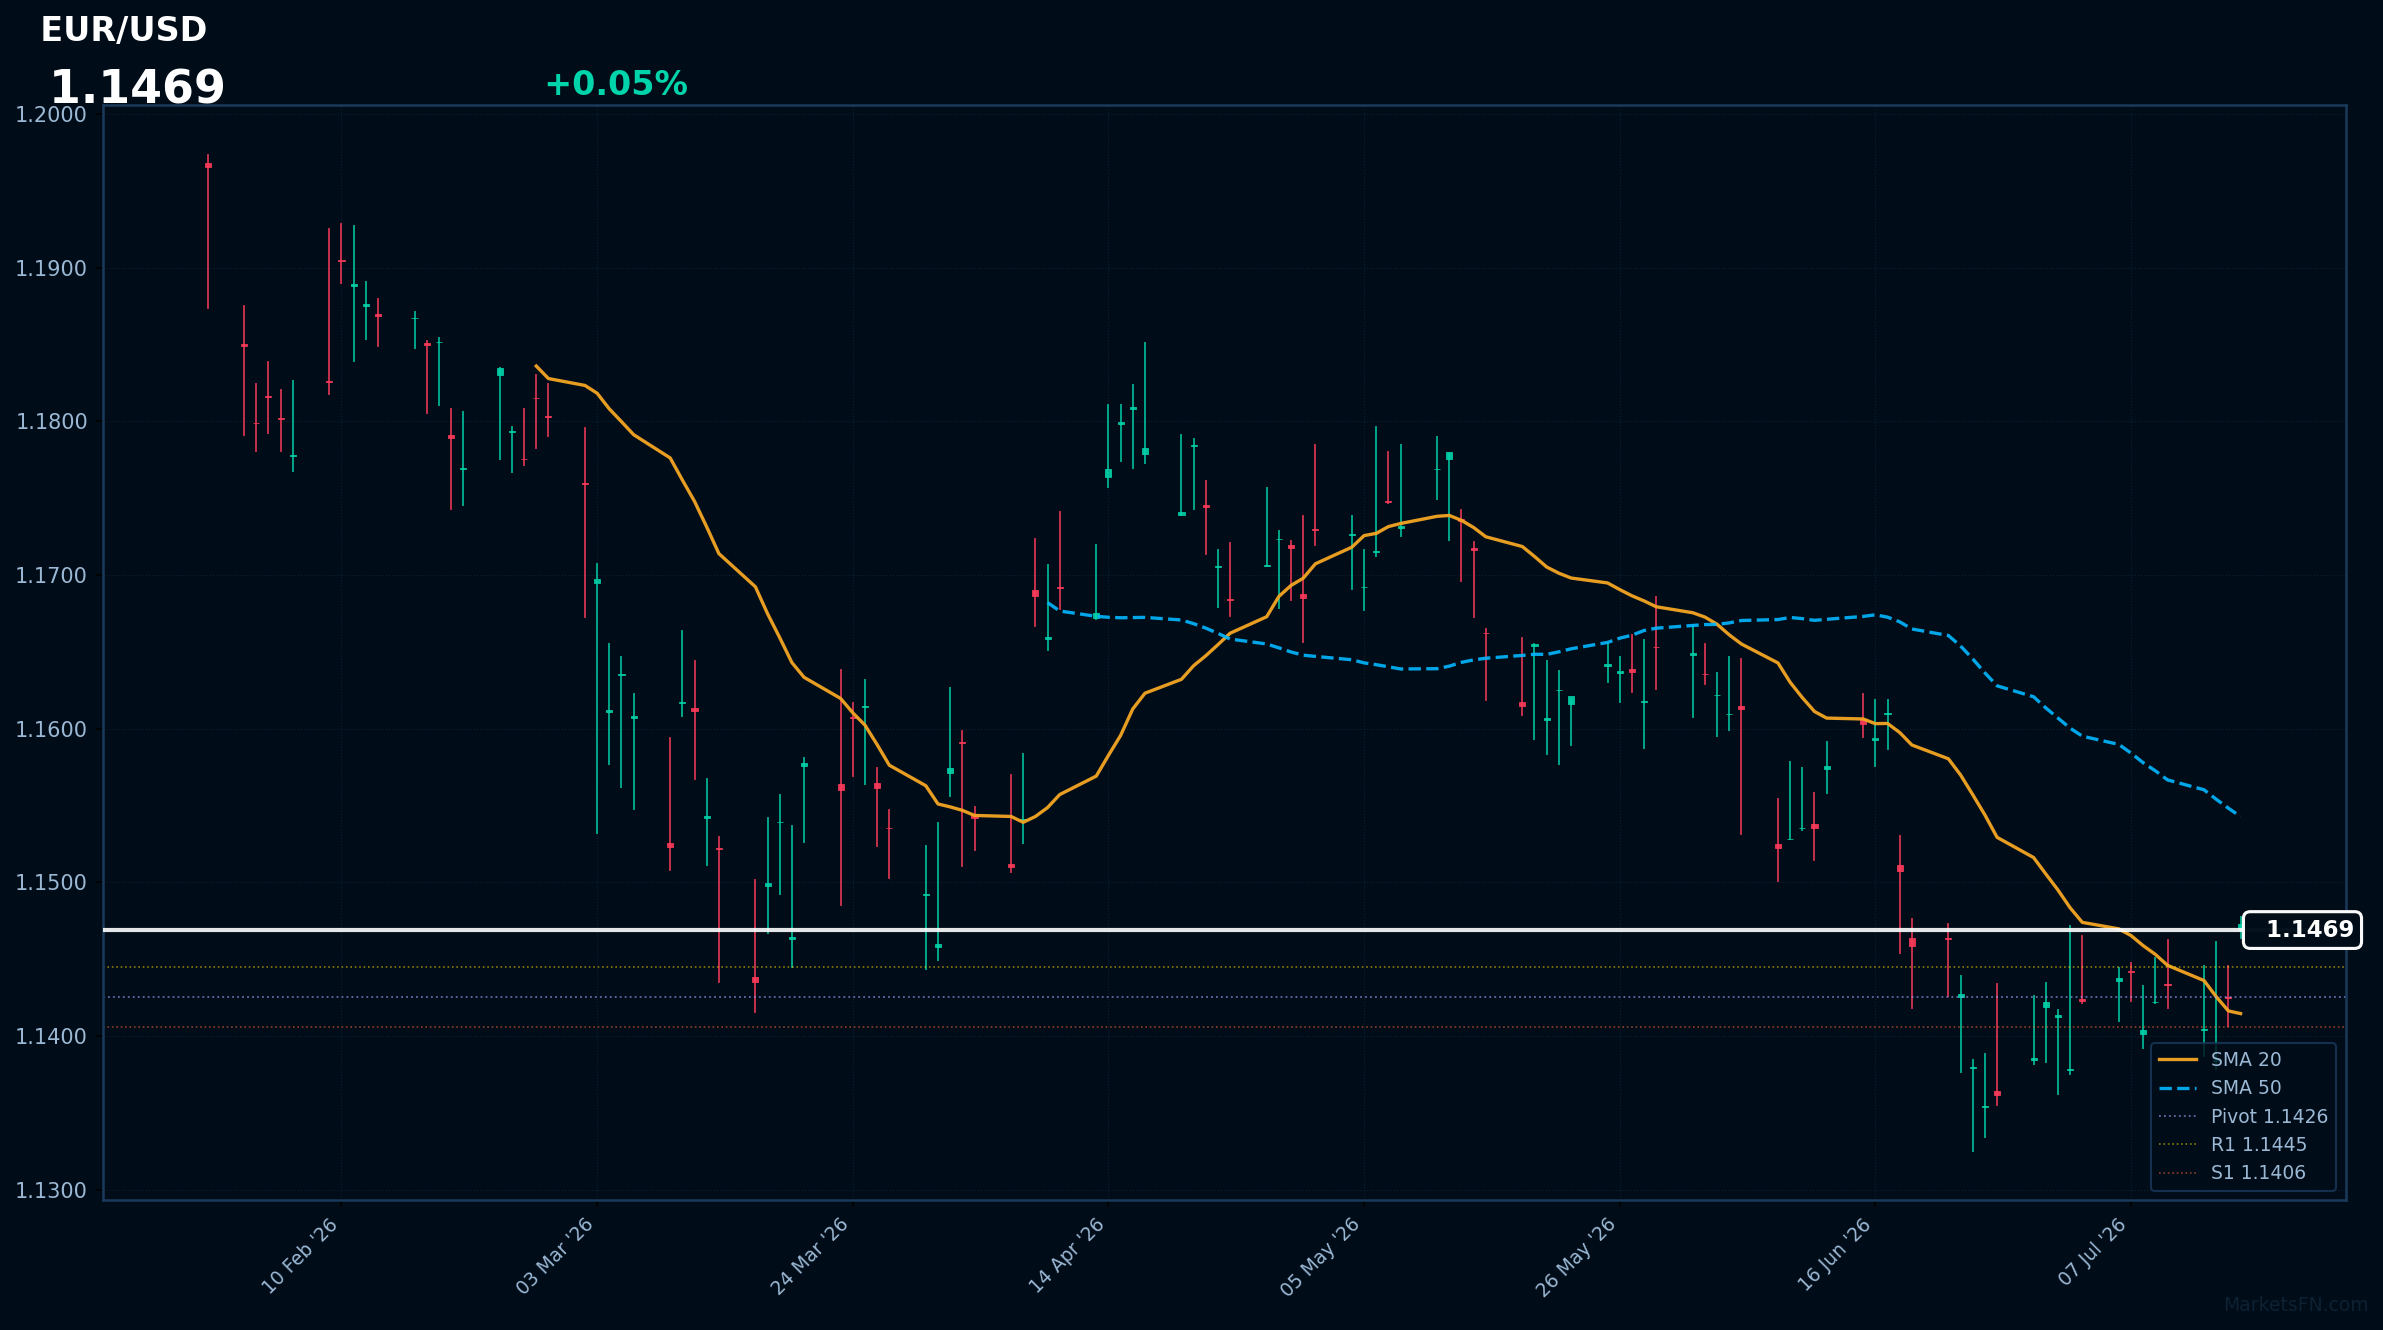Viewport: 2383px width, 1330px height.
Task: Click the 1.1700 y-axis label
Action: 51,576
